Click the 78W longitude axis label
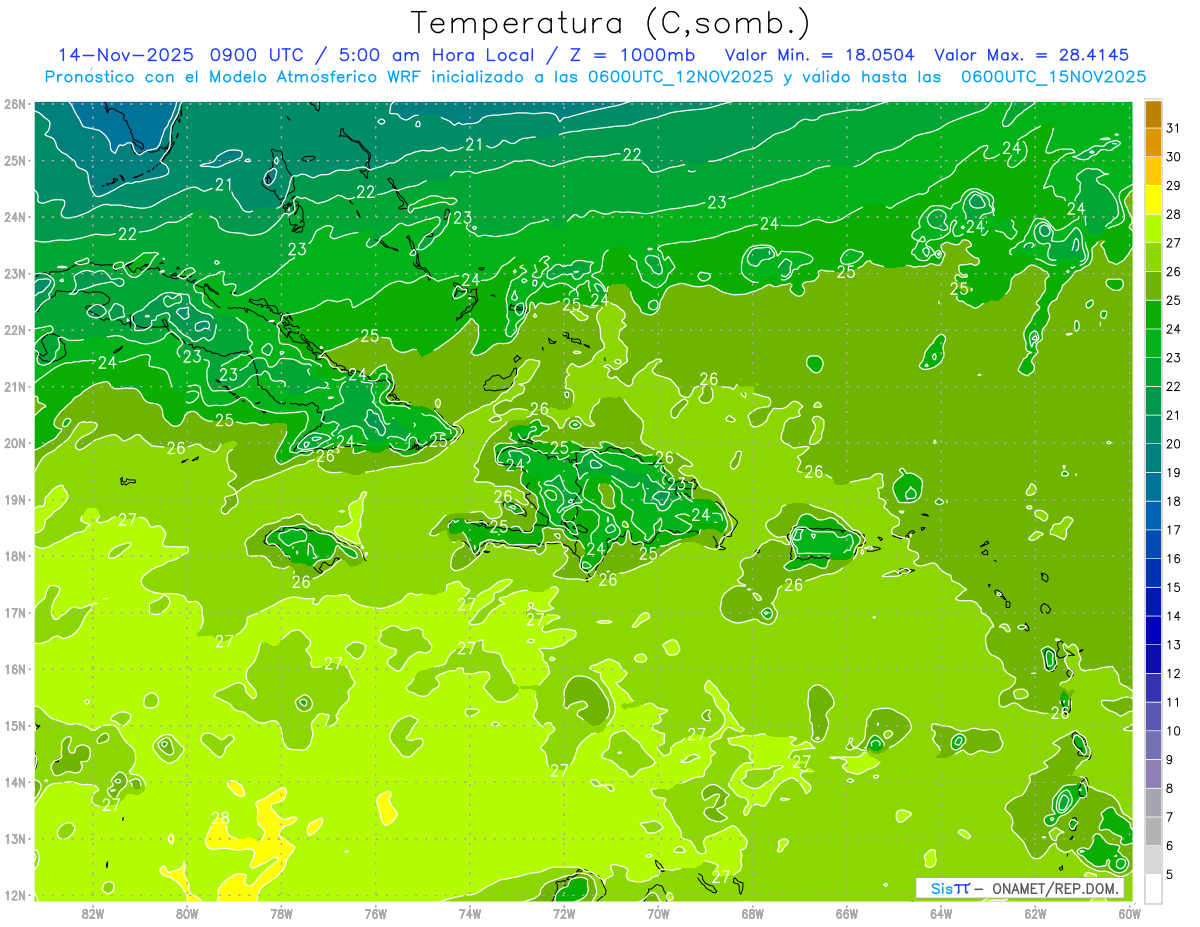The image size is (1200, 927). tap(281, 913)
